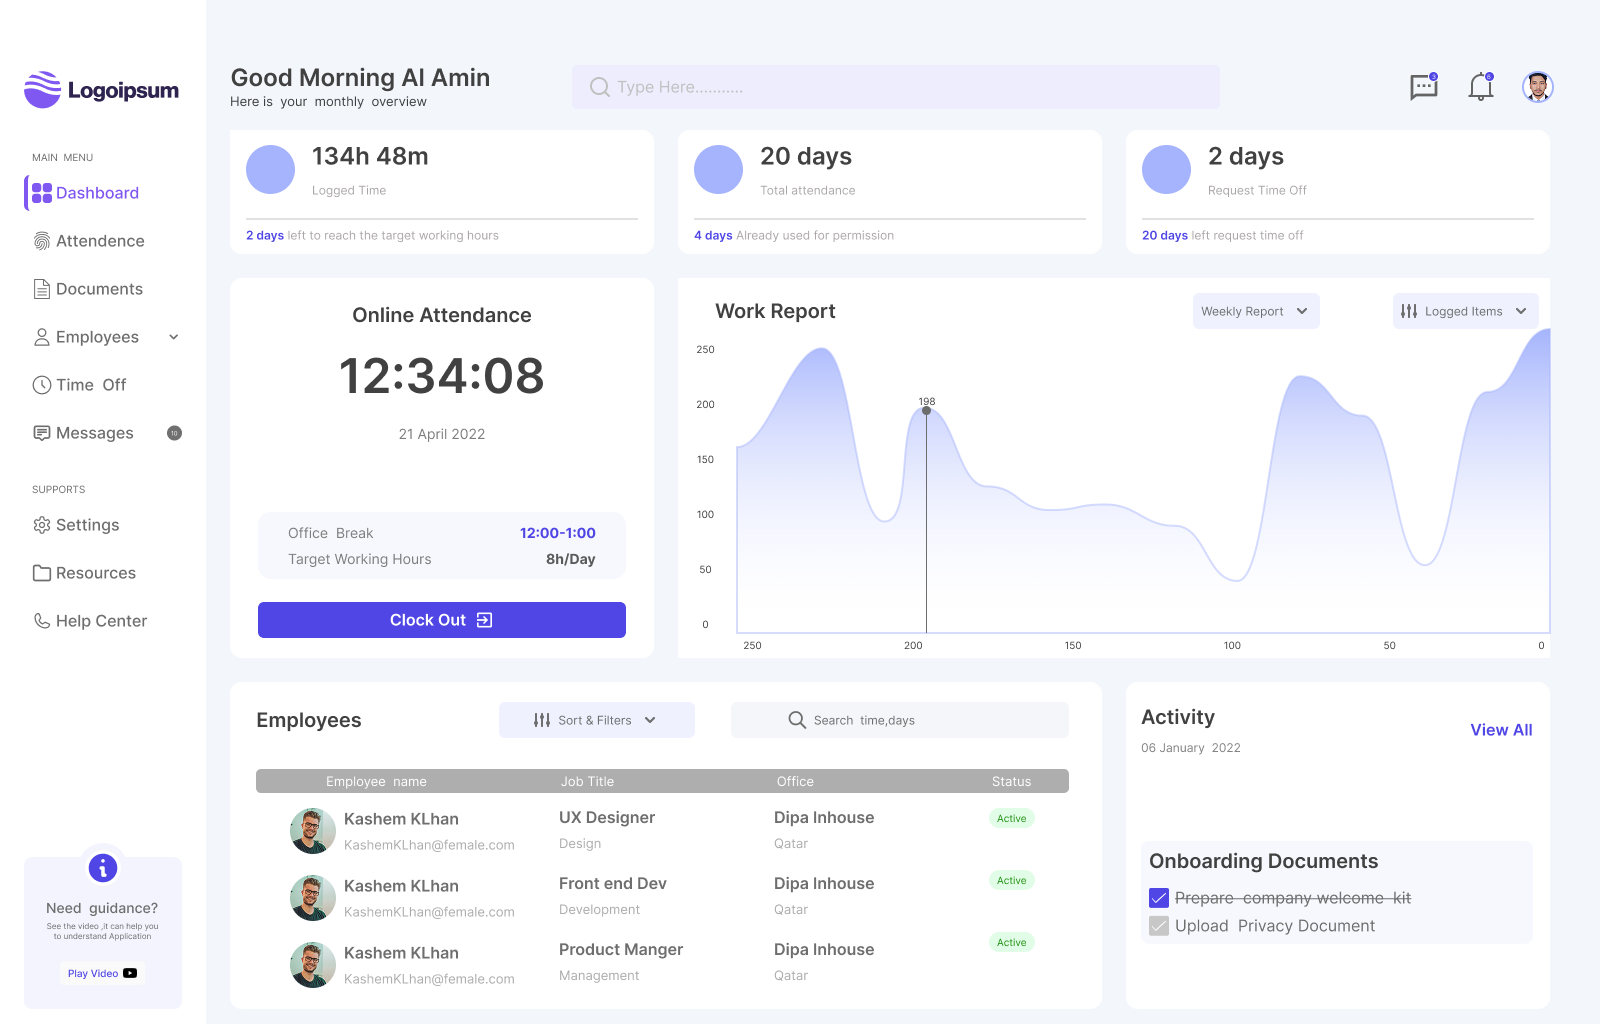This screenshot has width=1600, height=1024.
Task: Click the notification bell icon
Action: click(x=1480, y=88)
